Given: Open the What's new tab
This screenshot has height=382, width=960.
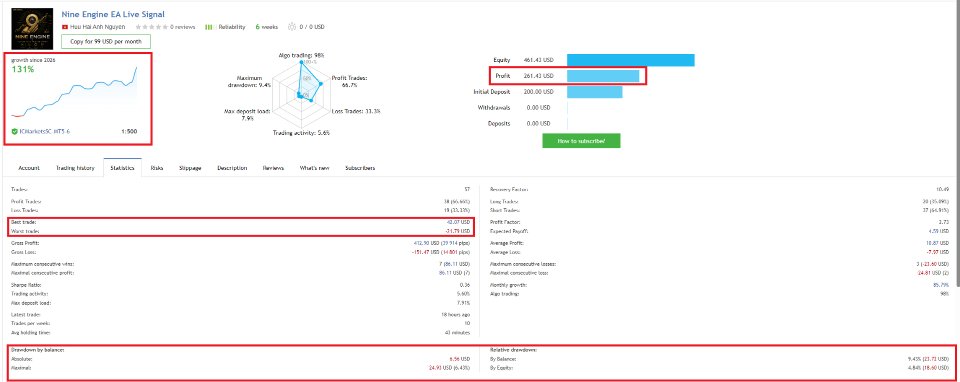Looking at the screenshot, I should (314, 168).
